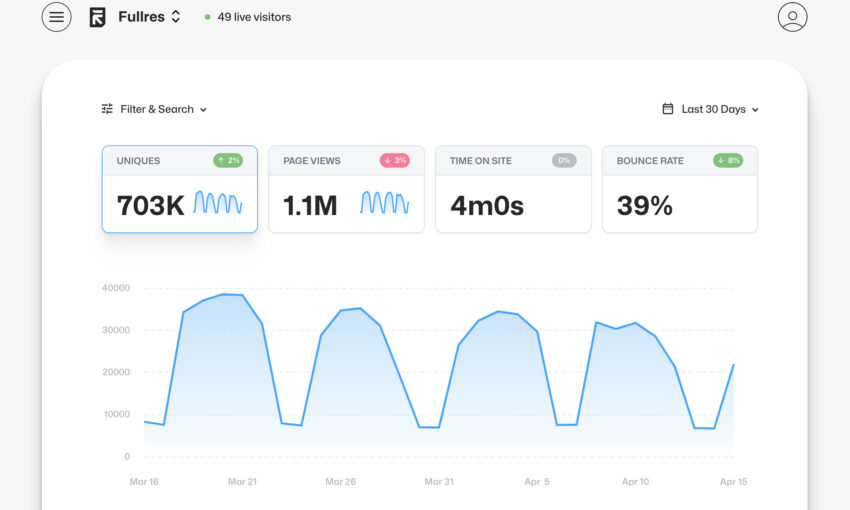Viewport: 850px width, 510px height.
Task: Open the hamburger menu
Action: pos(56,17)
